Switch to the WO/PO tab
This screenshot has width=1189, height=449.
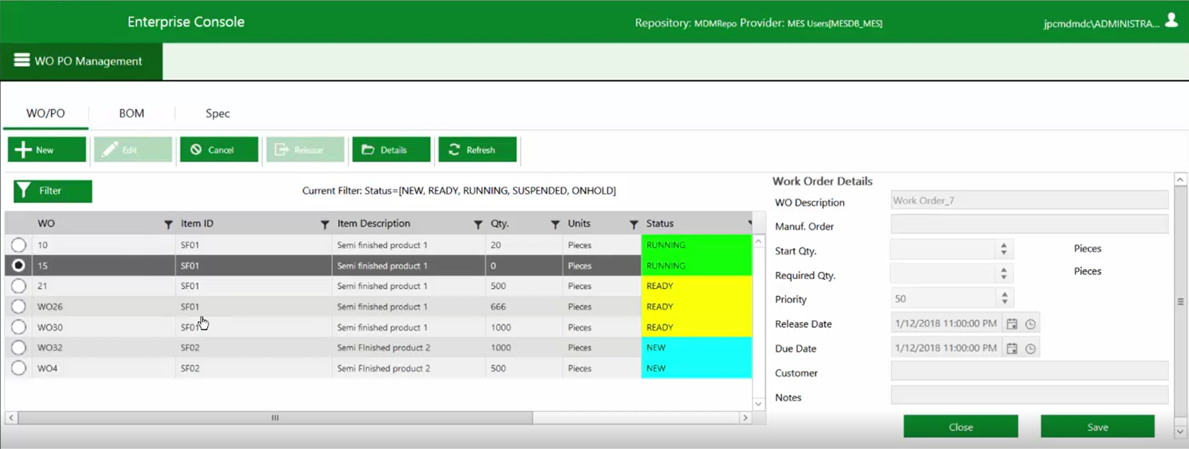point(45,114)
